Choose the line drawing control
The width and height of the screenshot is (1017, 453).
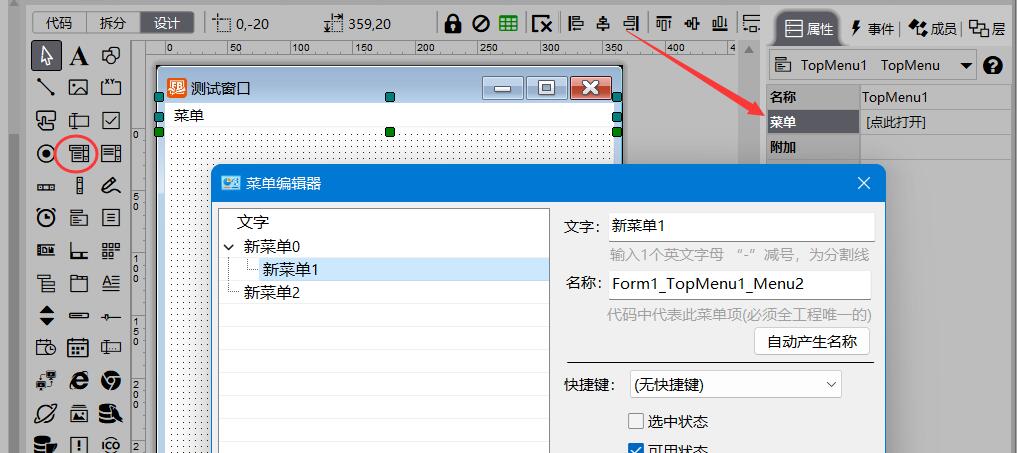[x=46, y=87]
